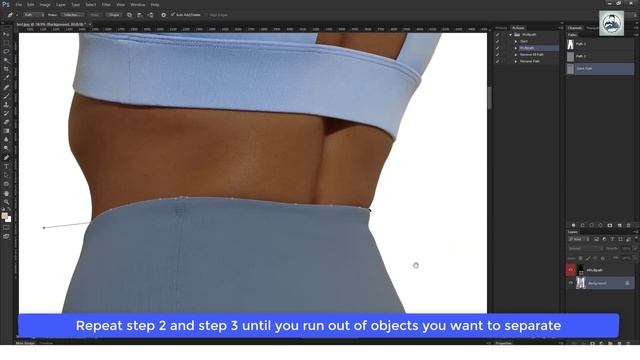This screenshot has height=360, width=640.
Task: Select the Horizontal Type tool
Action: click(x=6, y=166)
